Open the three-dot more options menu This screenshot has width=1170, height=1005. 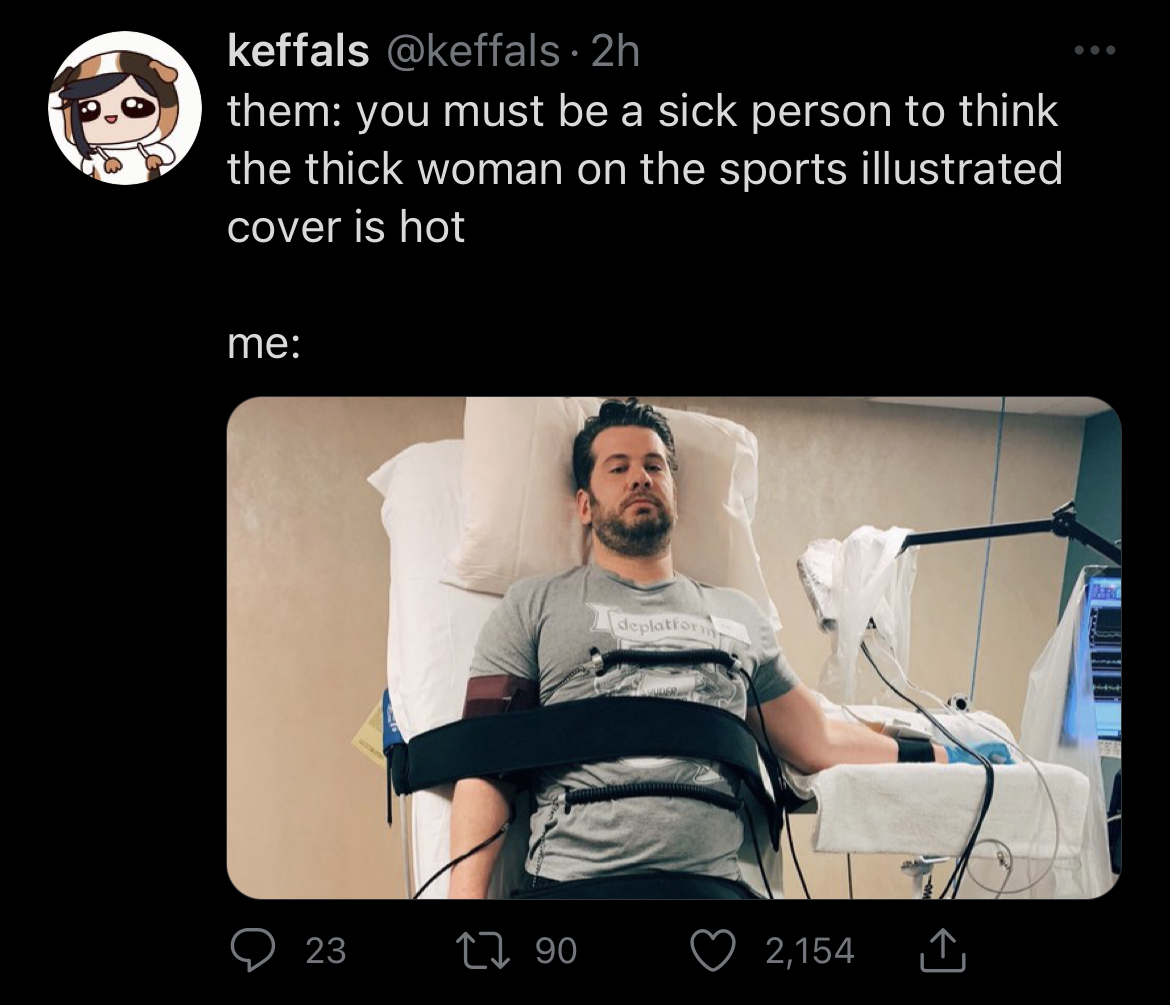(x=1094, y=51)
